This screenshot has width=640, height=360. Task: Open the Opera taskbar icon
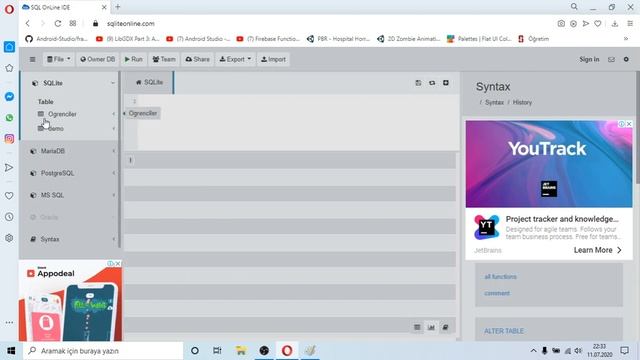pyautogui.click(x=287, y=351)
